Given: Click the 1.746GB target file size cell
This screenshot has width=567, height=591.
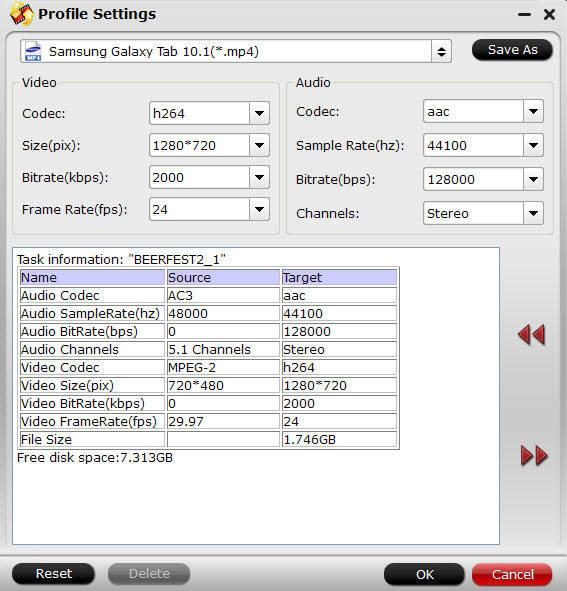Looking at the screenshot, I should pyautogui.click(x=339, y=439).
